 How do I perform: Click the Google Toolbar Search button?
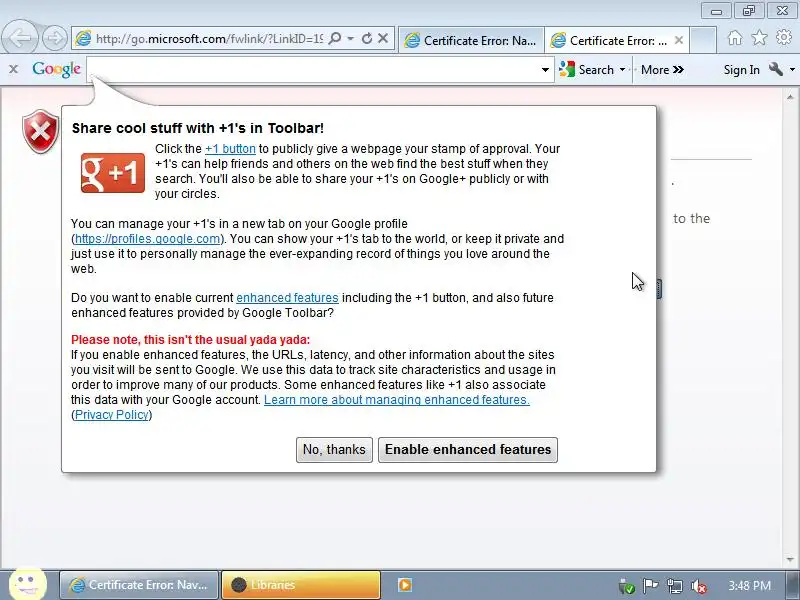(x=587, y=69)
